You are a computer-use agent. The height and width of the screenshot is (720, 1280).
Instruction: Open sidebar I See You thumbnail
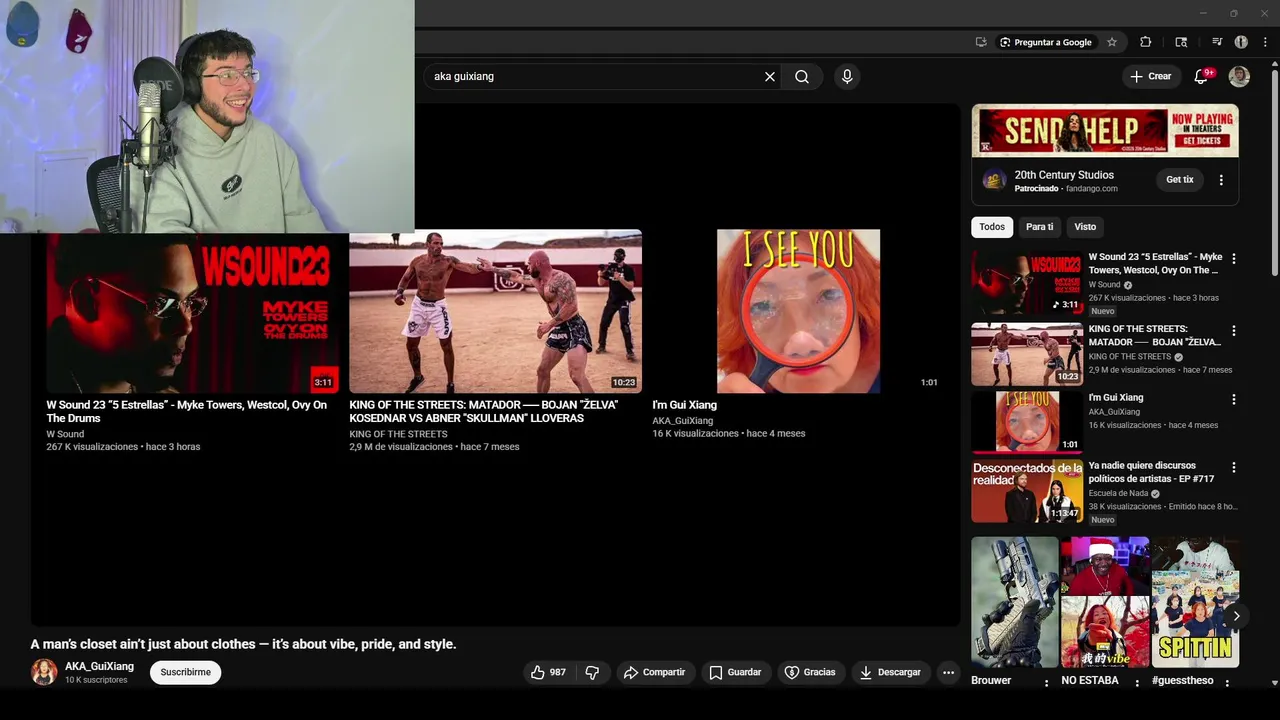[x=1027, y=422]
